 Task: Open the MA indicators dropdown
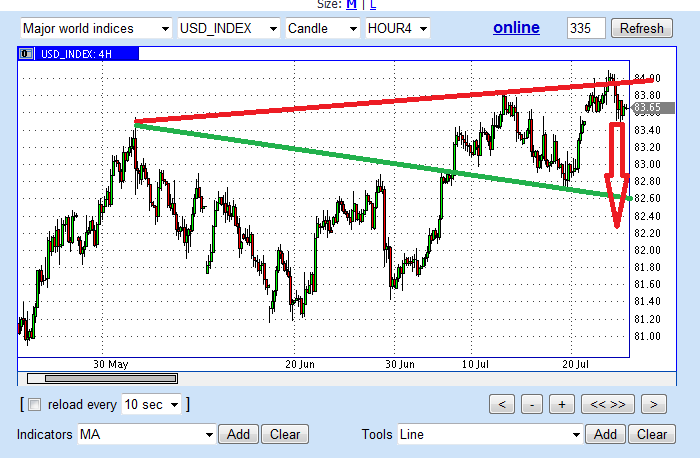tap(146, 434)
